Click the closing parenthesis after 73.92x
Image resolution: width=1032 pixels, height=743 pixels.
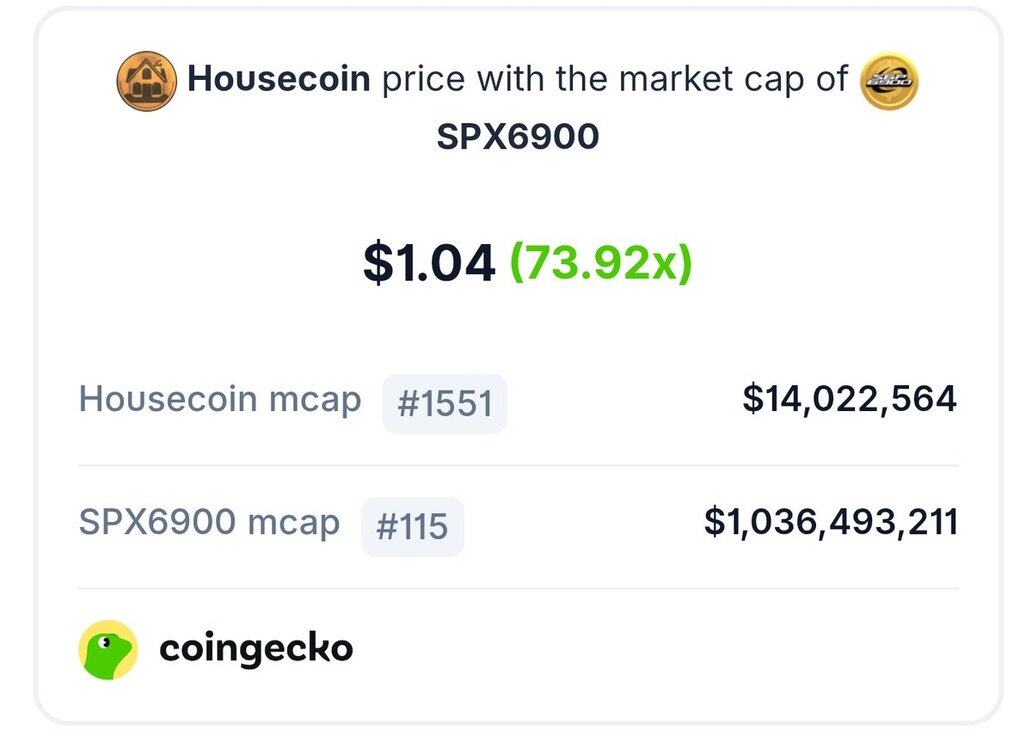684,263
